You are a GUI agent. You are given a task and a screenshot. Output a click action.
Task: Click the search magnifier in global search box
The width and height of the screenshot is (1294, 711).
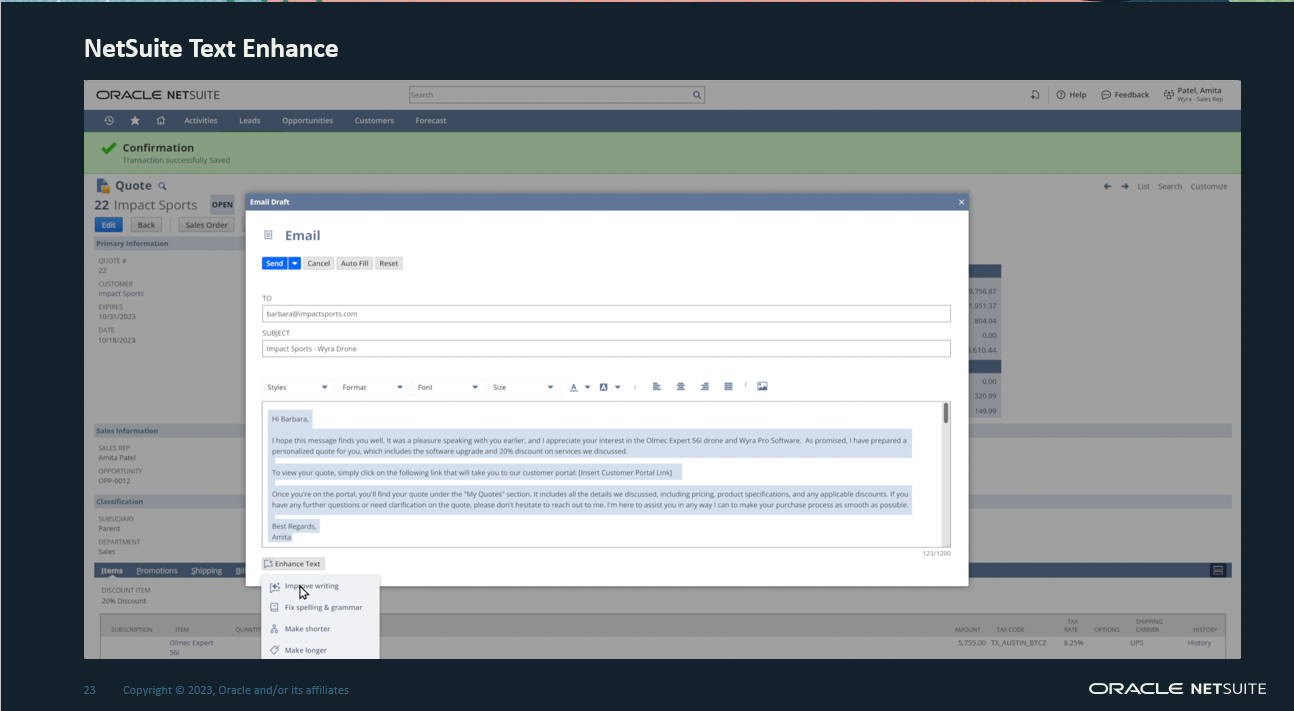[697, 95]
